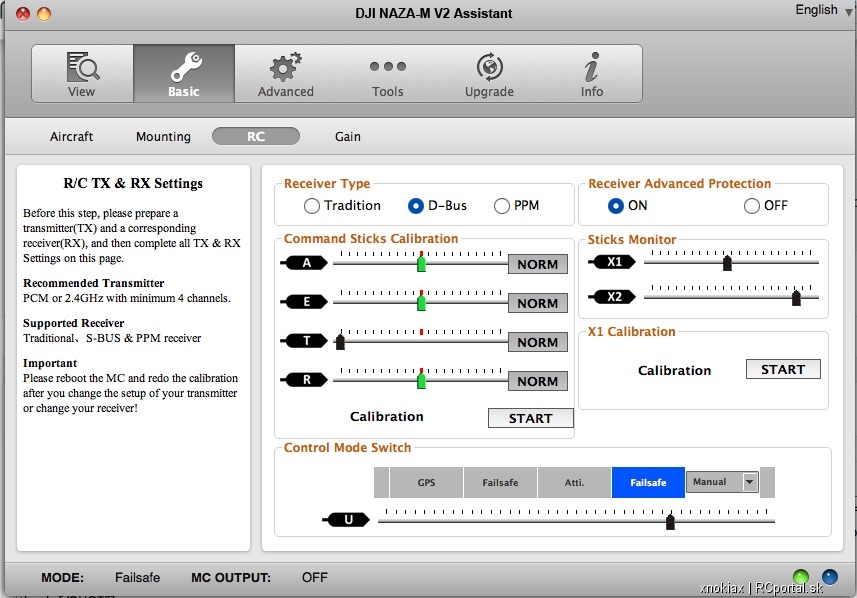
Task: Click the Failsafe value beside MODE
Action: (x=137, y=577)
